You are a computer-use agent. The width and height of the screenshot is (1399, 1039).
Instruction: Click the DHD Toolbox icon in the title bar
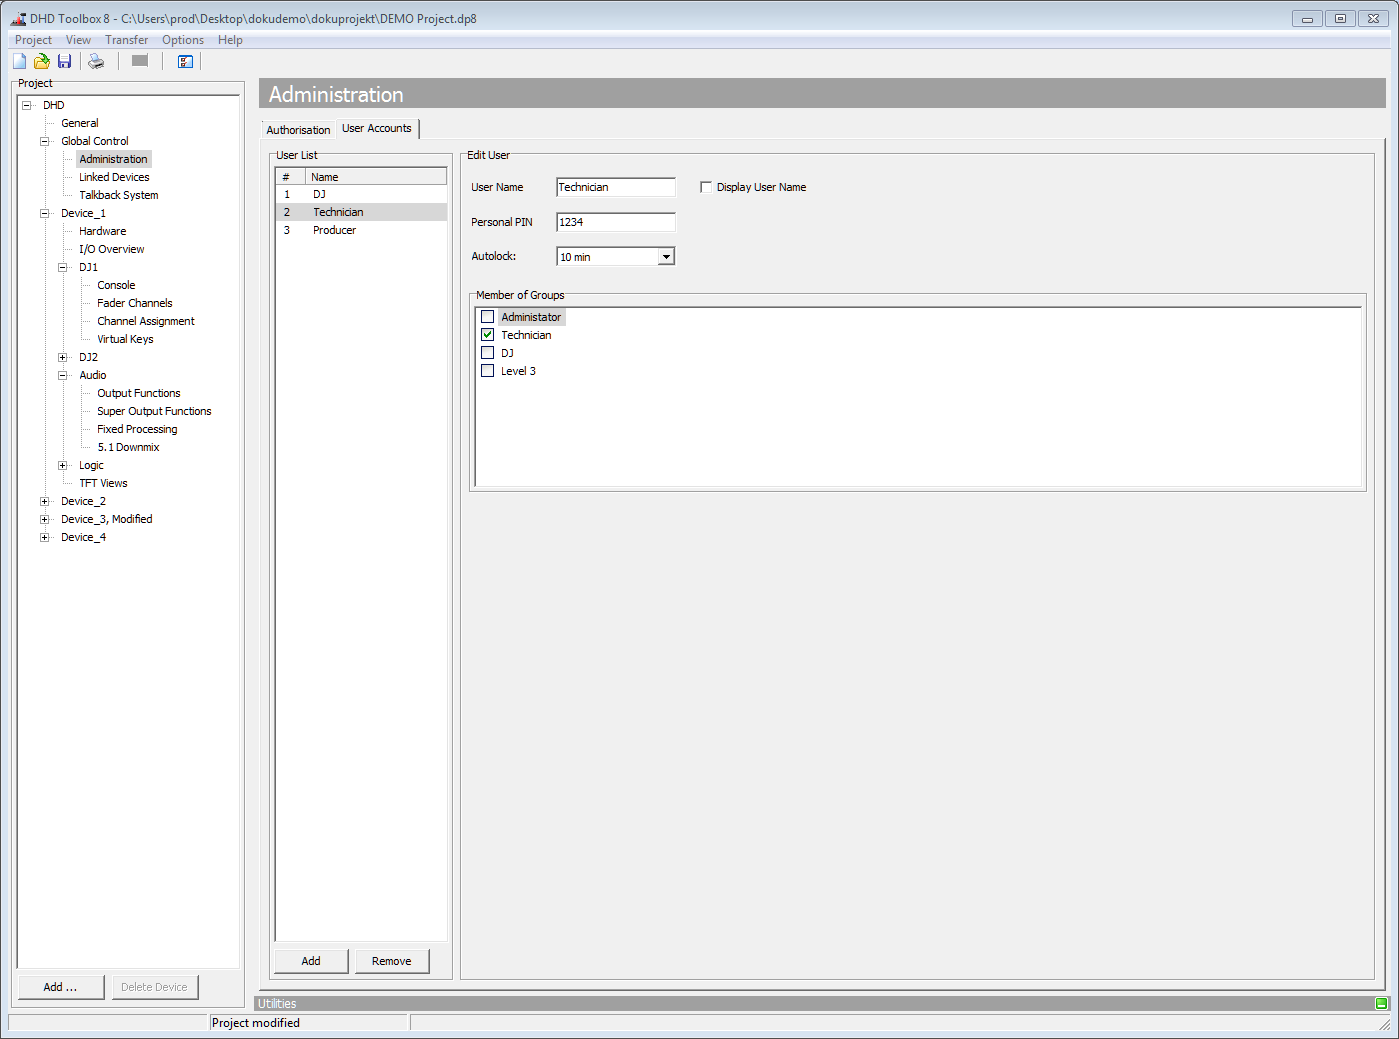pyautogui.click(x=16, y=18)
